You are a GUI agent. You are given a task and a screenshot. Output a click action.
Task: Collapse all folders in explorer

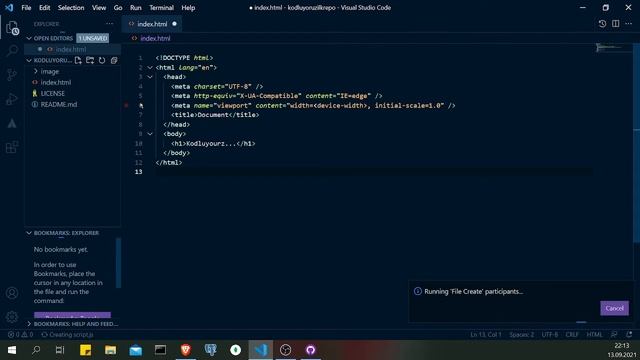(x=114, y=60)
